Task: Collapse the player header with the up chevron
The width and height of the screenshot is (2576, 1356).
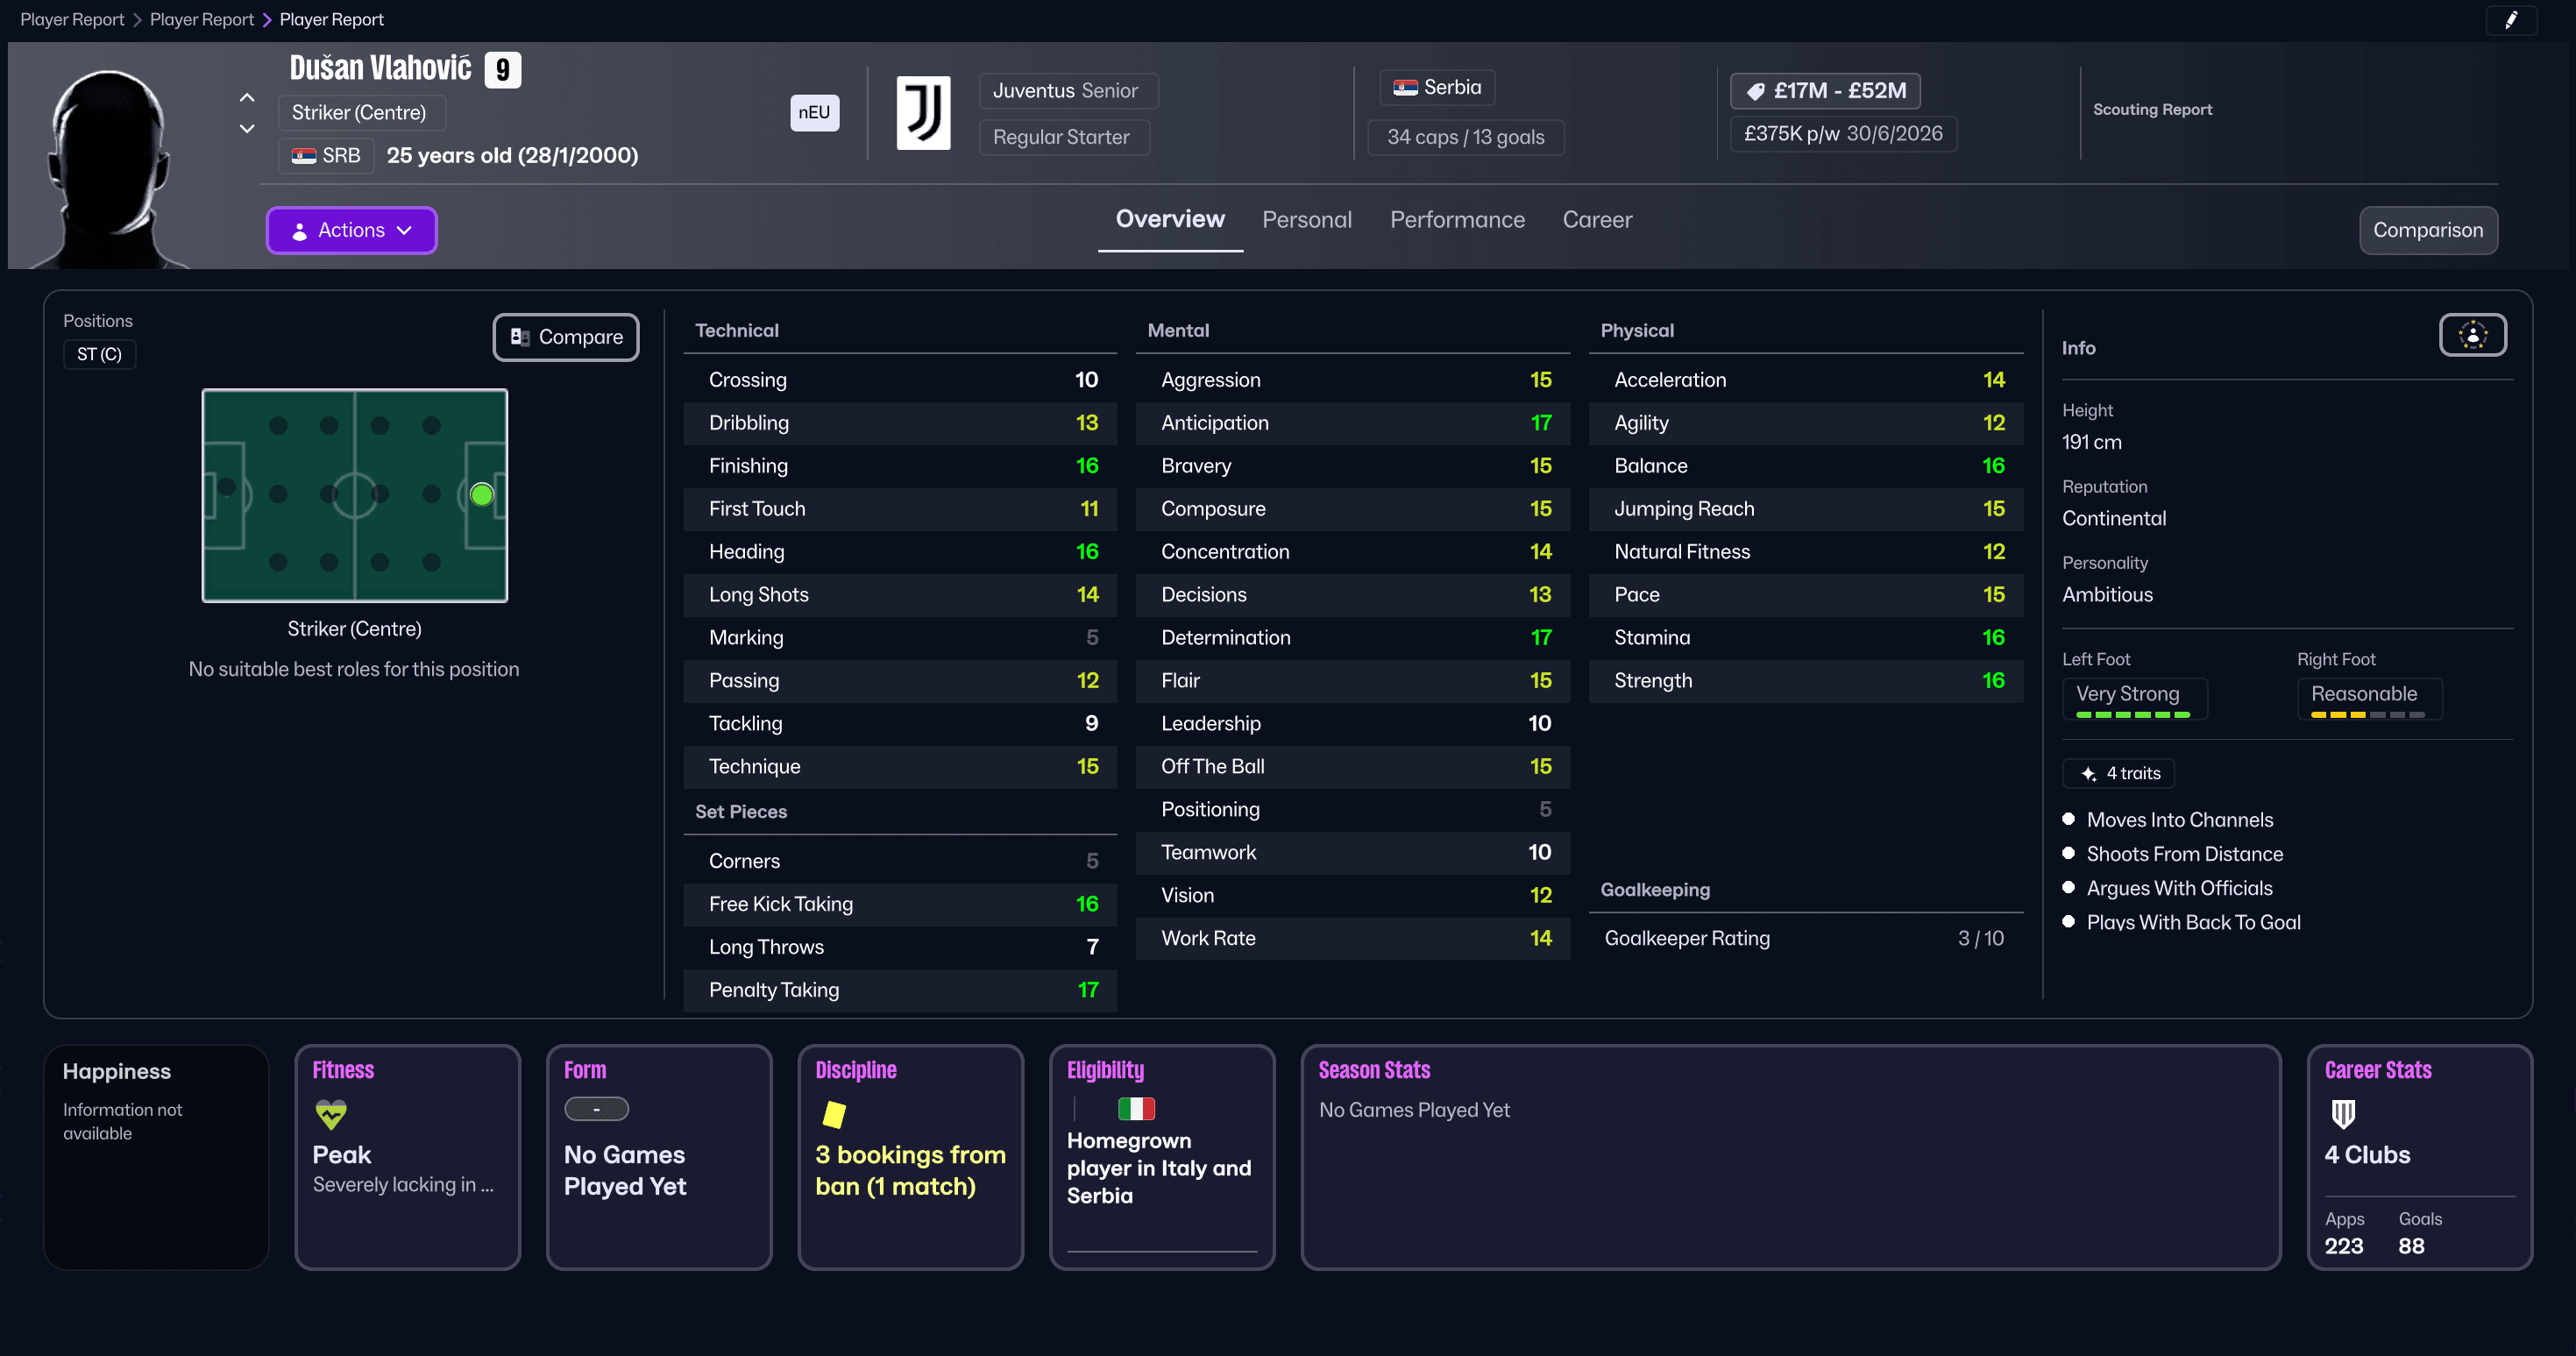Action: (246, 96)
